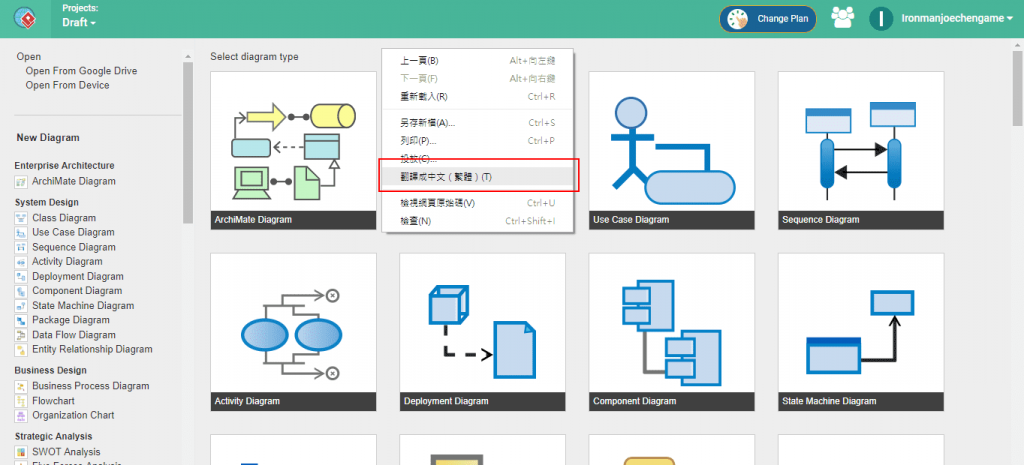Click the Visual Paradigm logo icon
This screenshot has height=465, width=1024.
point(24,18)
